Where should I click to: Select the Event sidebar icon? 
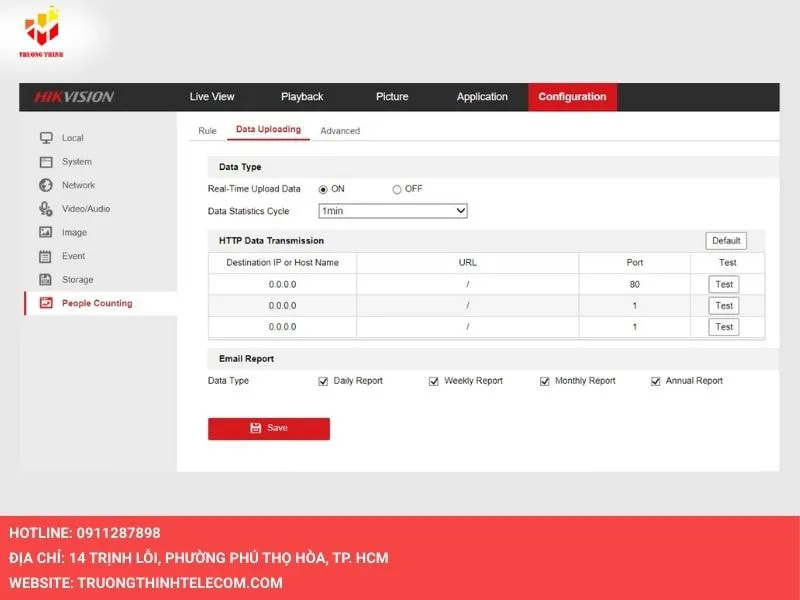tap(44, 256)
